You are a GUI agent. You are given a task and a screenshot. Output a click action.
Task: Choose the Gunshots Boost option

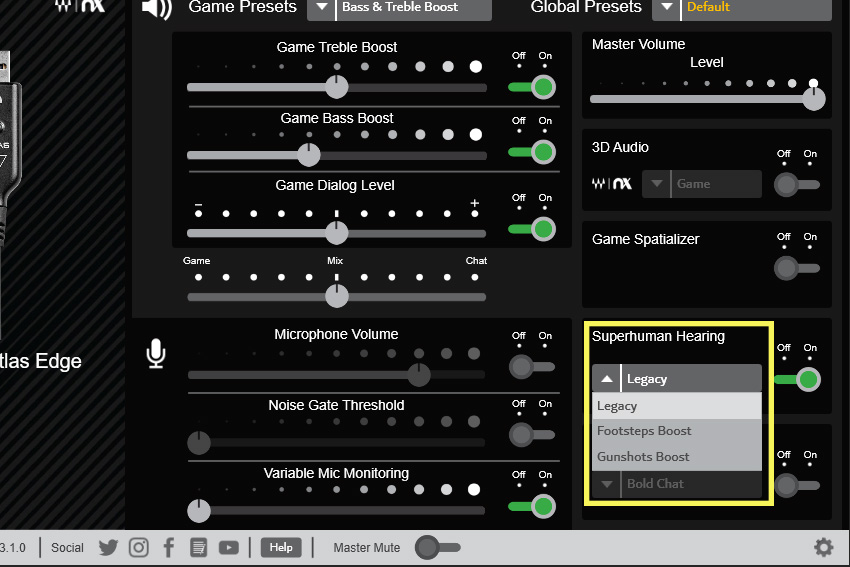[643, 457]
